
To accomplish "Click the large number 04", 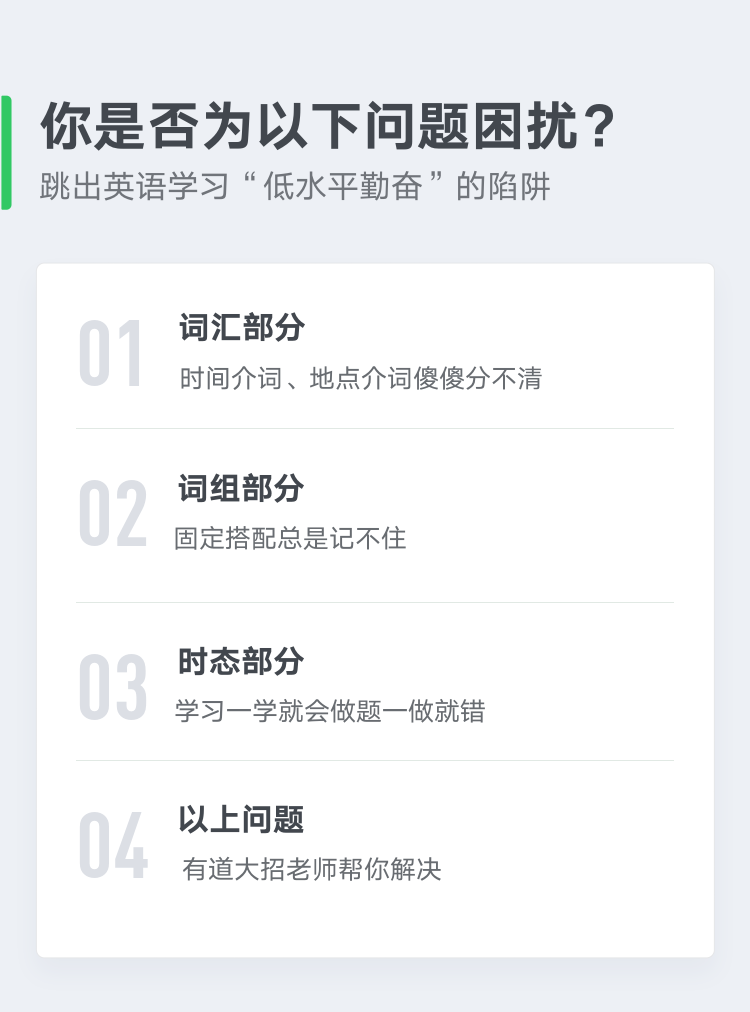I will (x=114, y=845).
